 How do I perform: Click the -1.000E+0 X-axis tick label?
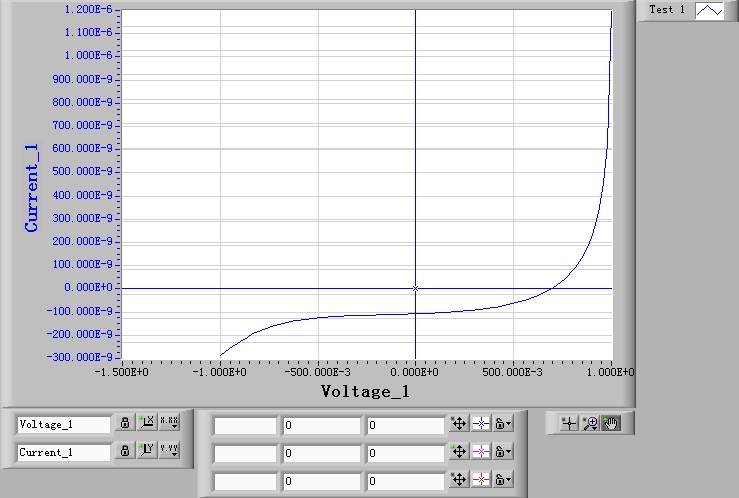click(219, 372)
